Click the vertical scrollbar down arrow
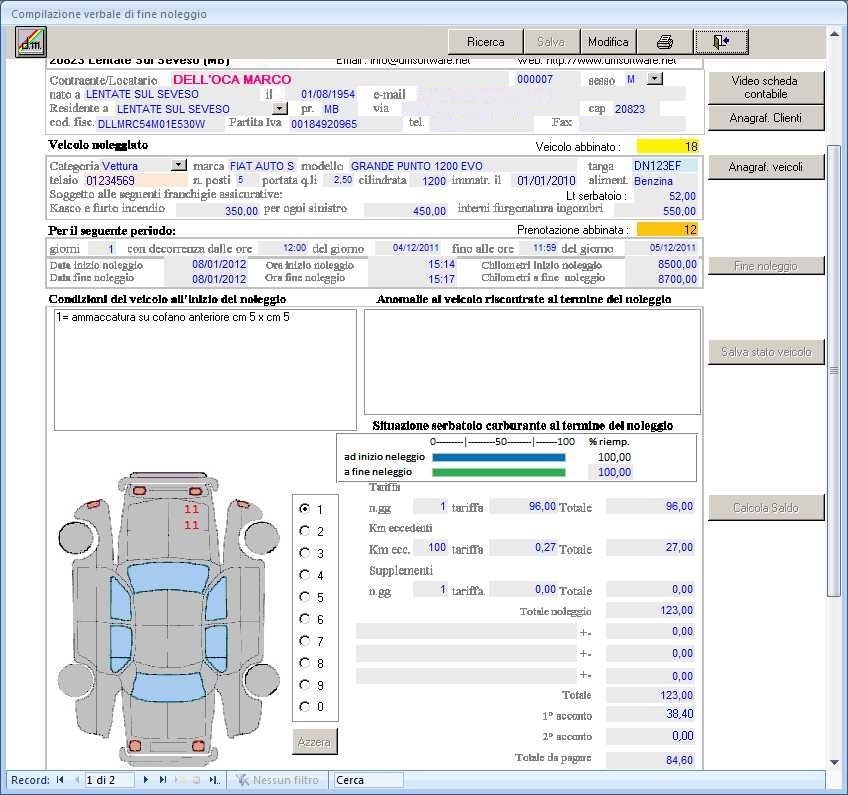The width and height of the screenshot is (848, 795). [x=834, y=763]
